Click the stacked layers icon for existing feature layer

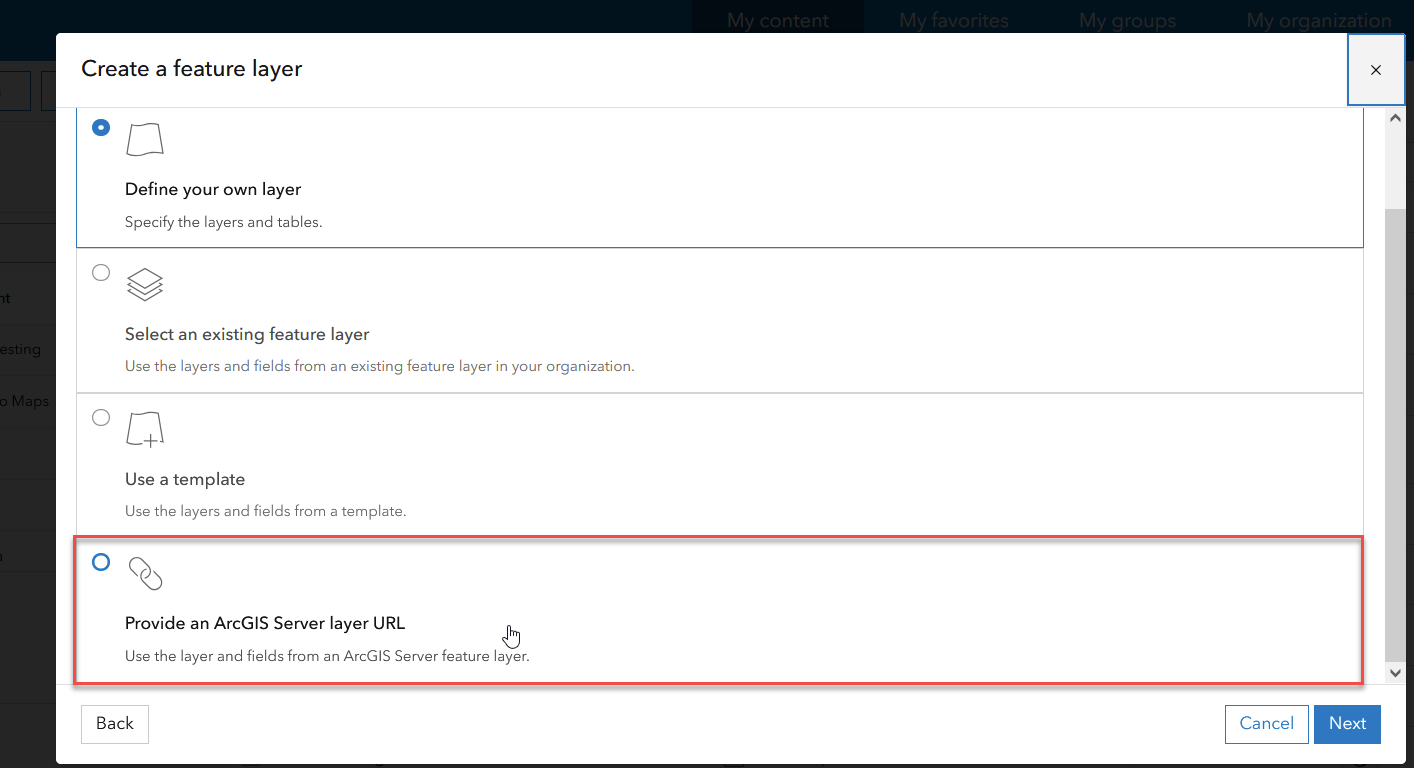(145, 284)
